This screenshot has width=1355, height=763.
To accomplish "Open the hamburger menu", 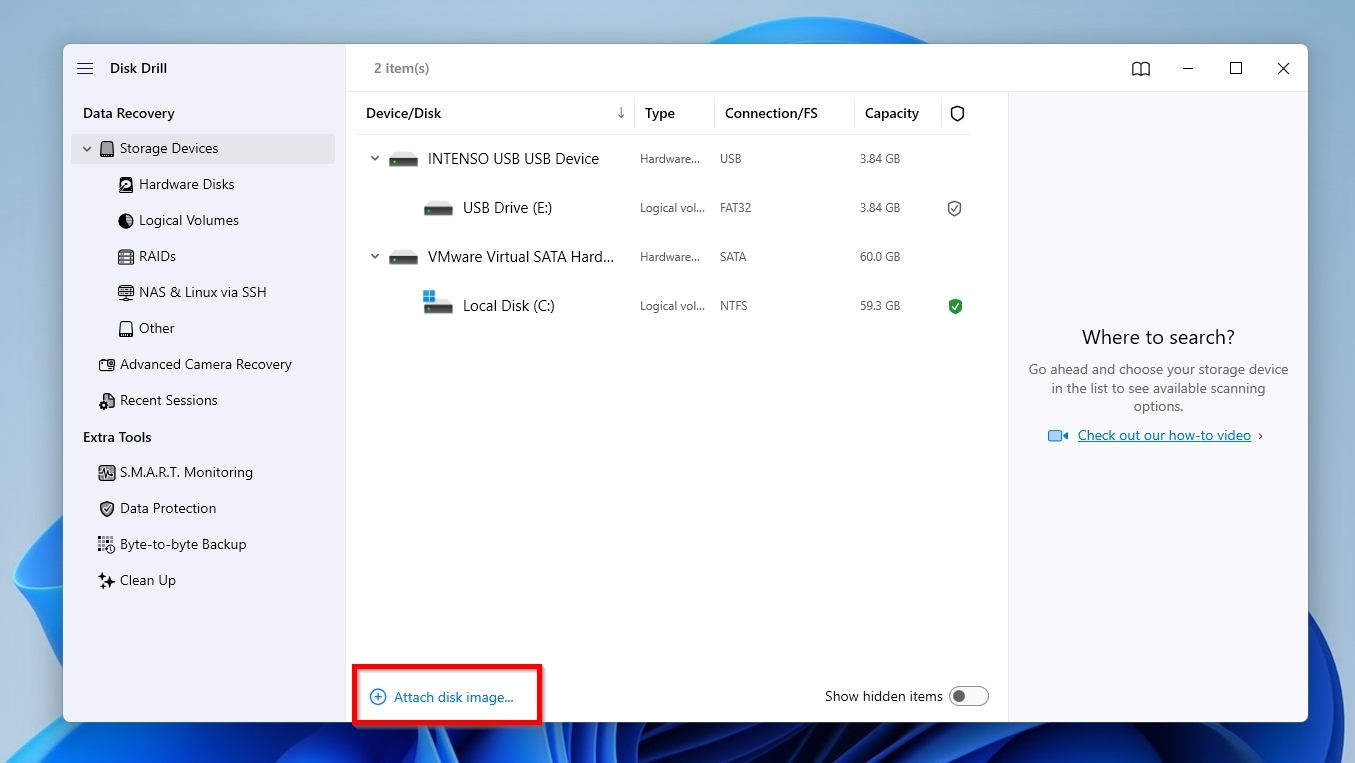I will [x=85, y=68].
